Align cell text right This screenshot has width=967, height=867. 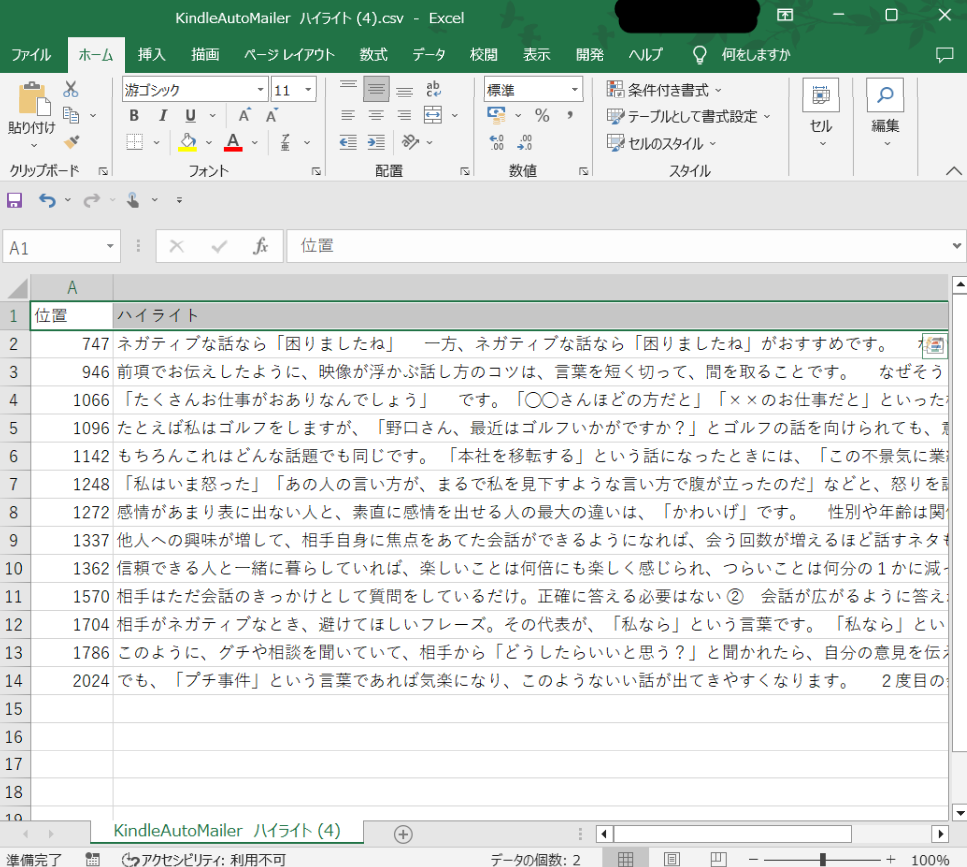404,115
